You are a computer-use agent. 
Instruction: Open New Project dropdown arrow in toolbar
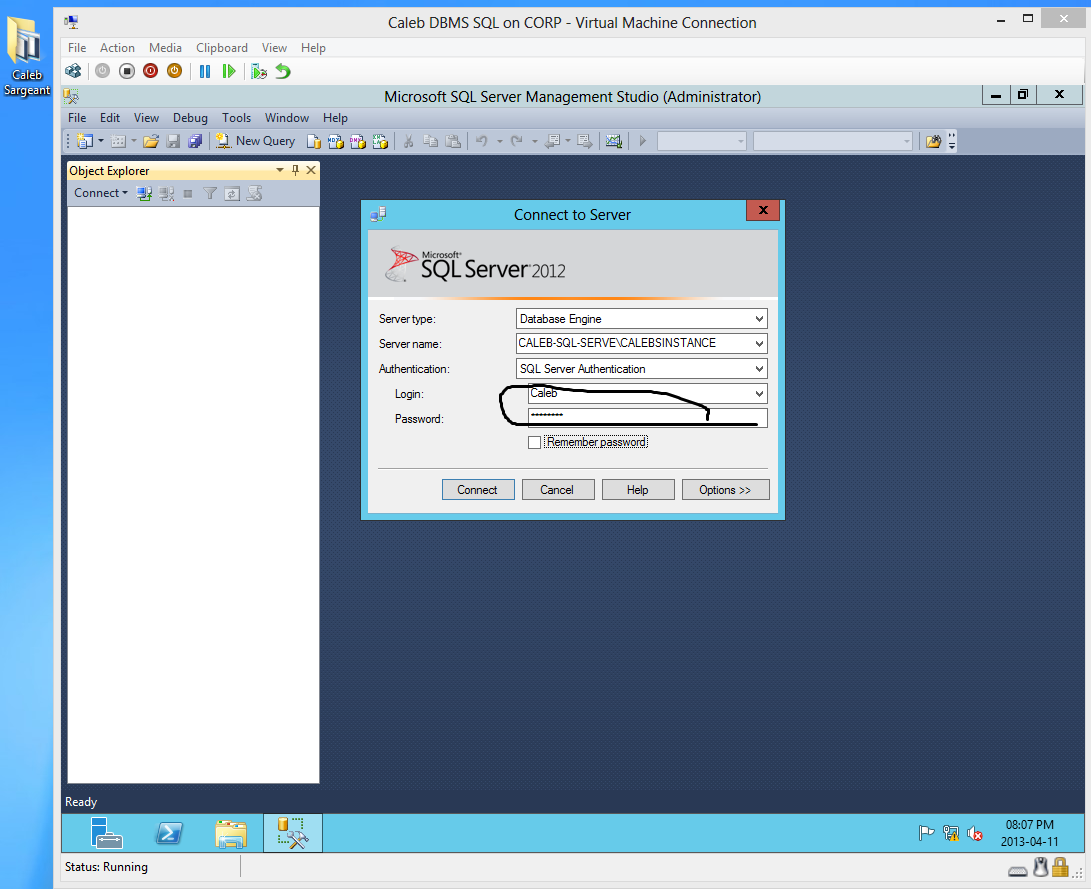[x=101, y=141]
